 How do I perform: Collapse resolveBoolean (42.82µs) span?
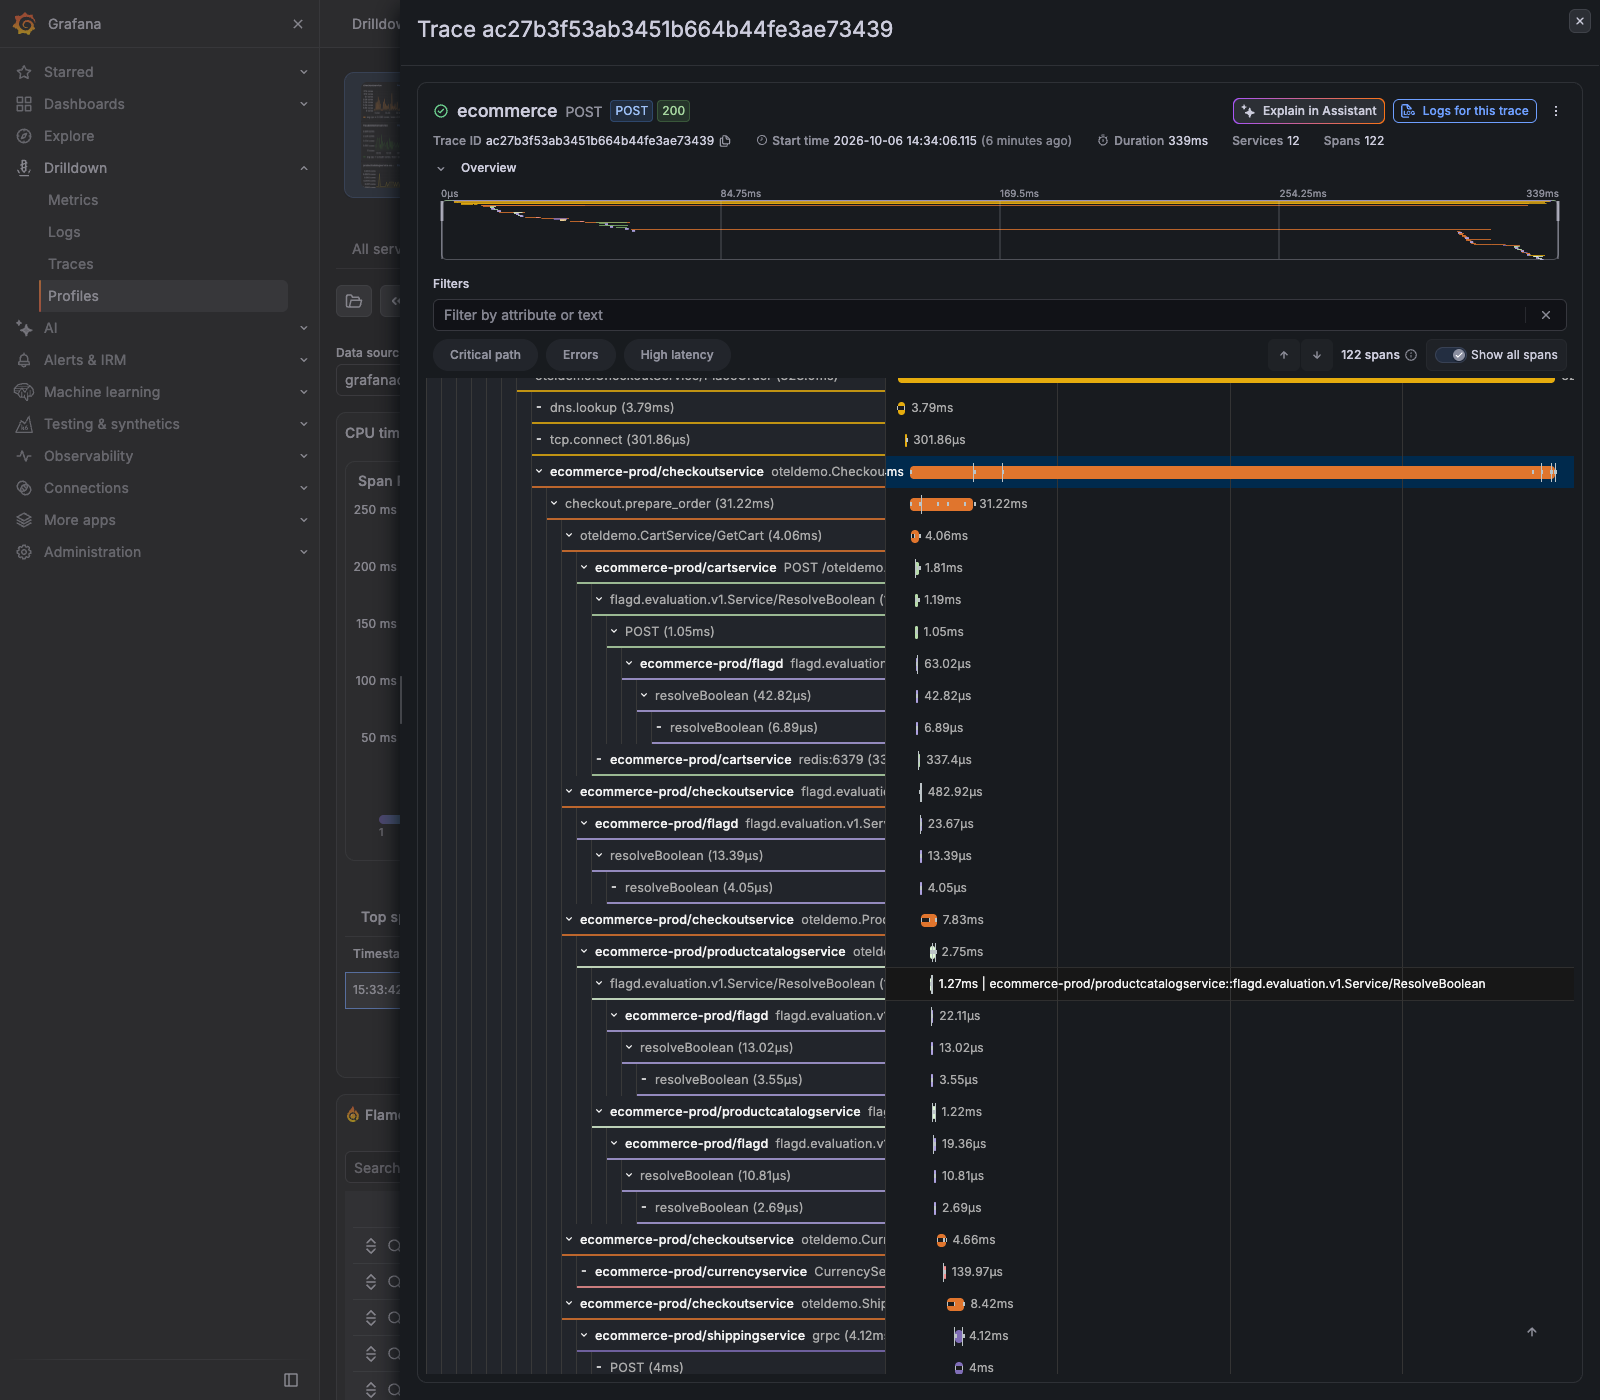coord(644,696)
